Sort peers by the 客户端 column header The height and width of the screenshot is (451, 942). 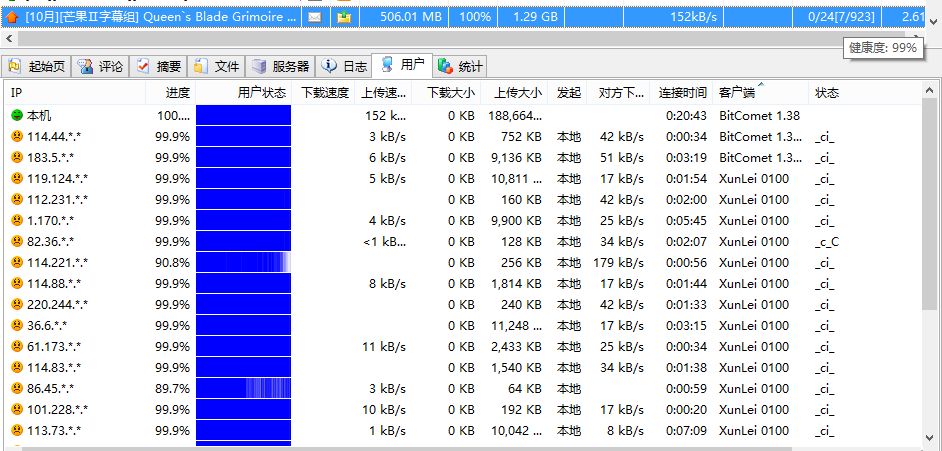pyautogui.click(x=737, y=93)
